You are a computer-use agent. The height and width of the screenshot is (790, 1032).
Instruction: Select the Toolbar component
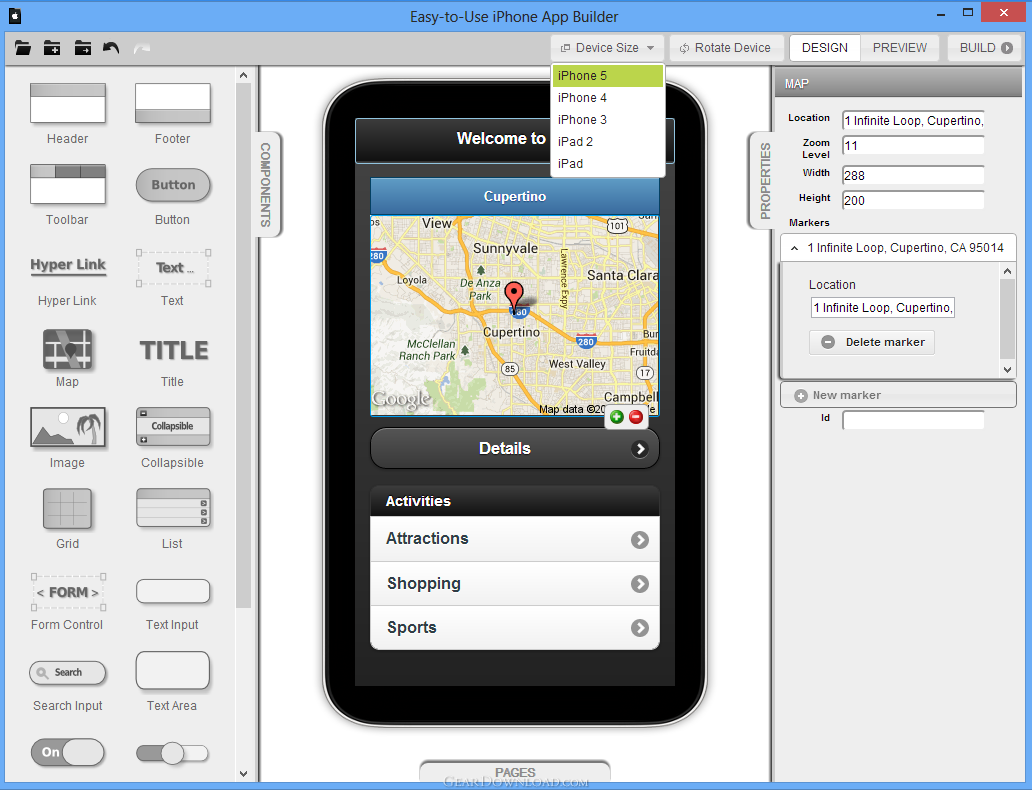tap(67, 195)
